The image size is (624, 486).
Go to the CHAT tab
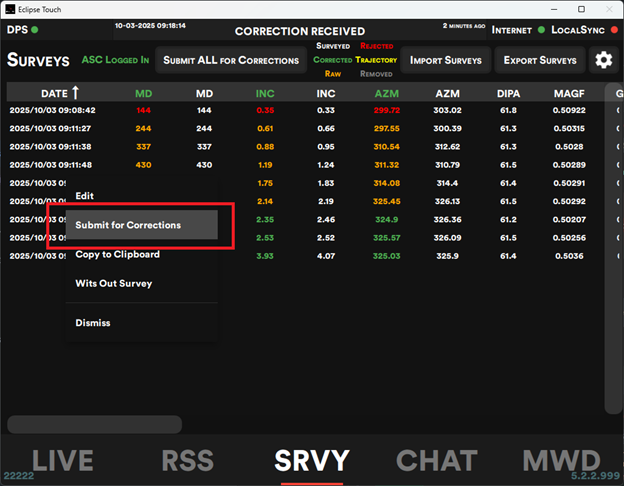point(436,460)
